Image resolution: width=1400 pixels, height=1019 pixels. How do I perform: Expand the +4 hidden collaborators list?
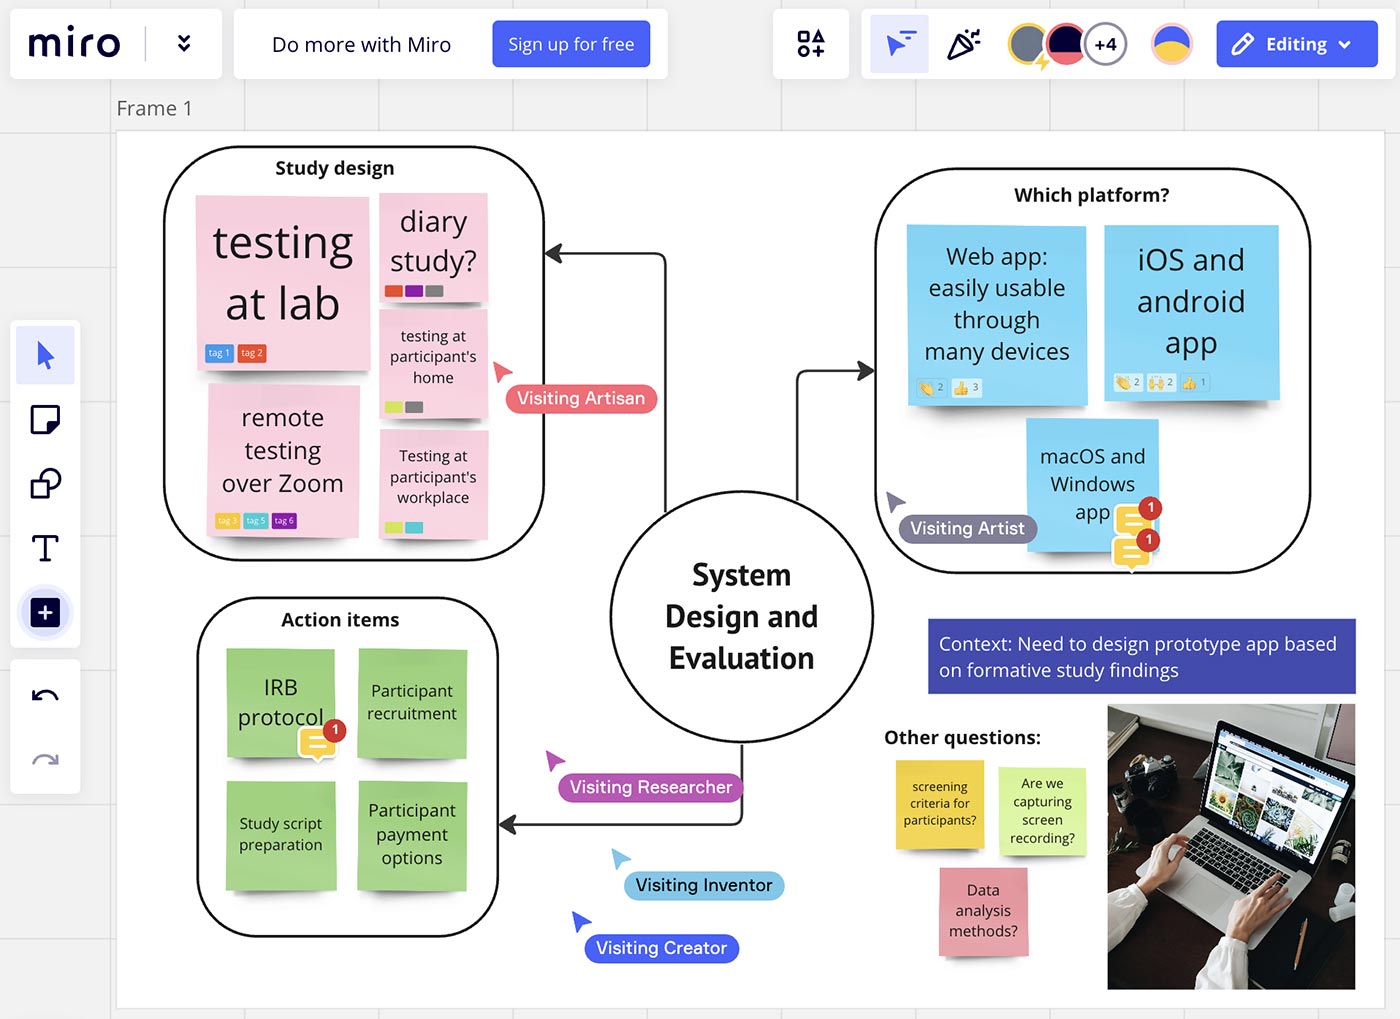point(1107,43)
